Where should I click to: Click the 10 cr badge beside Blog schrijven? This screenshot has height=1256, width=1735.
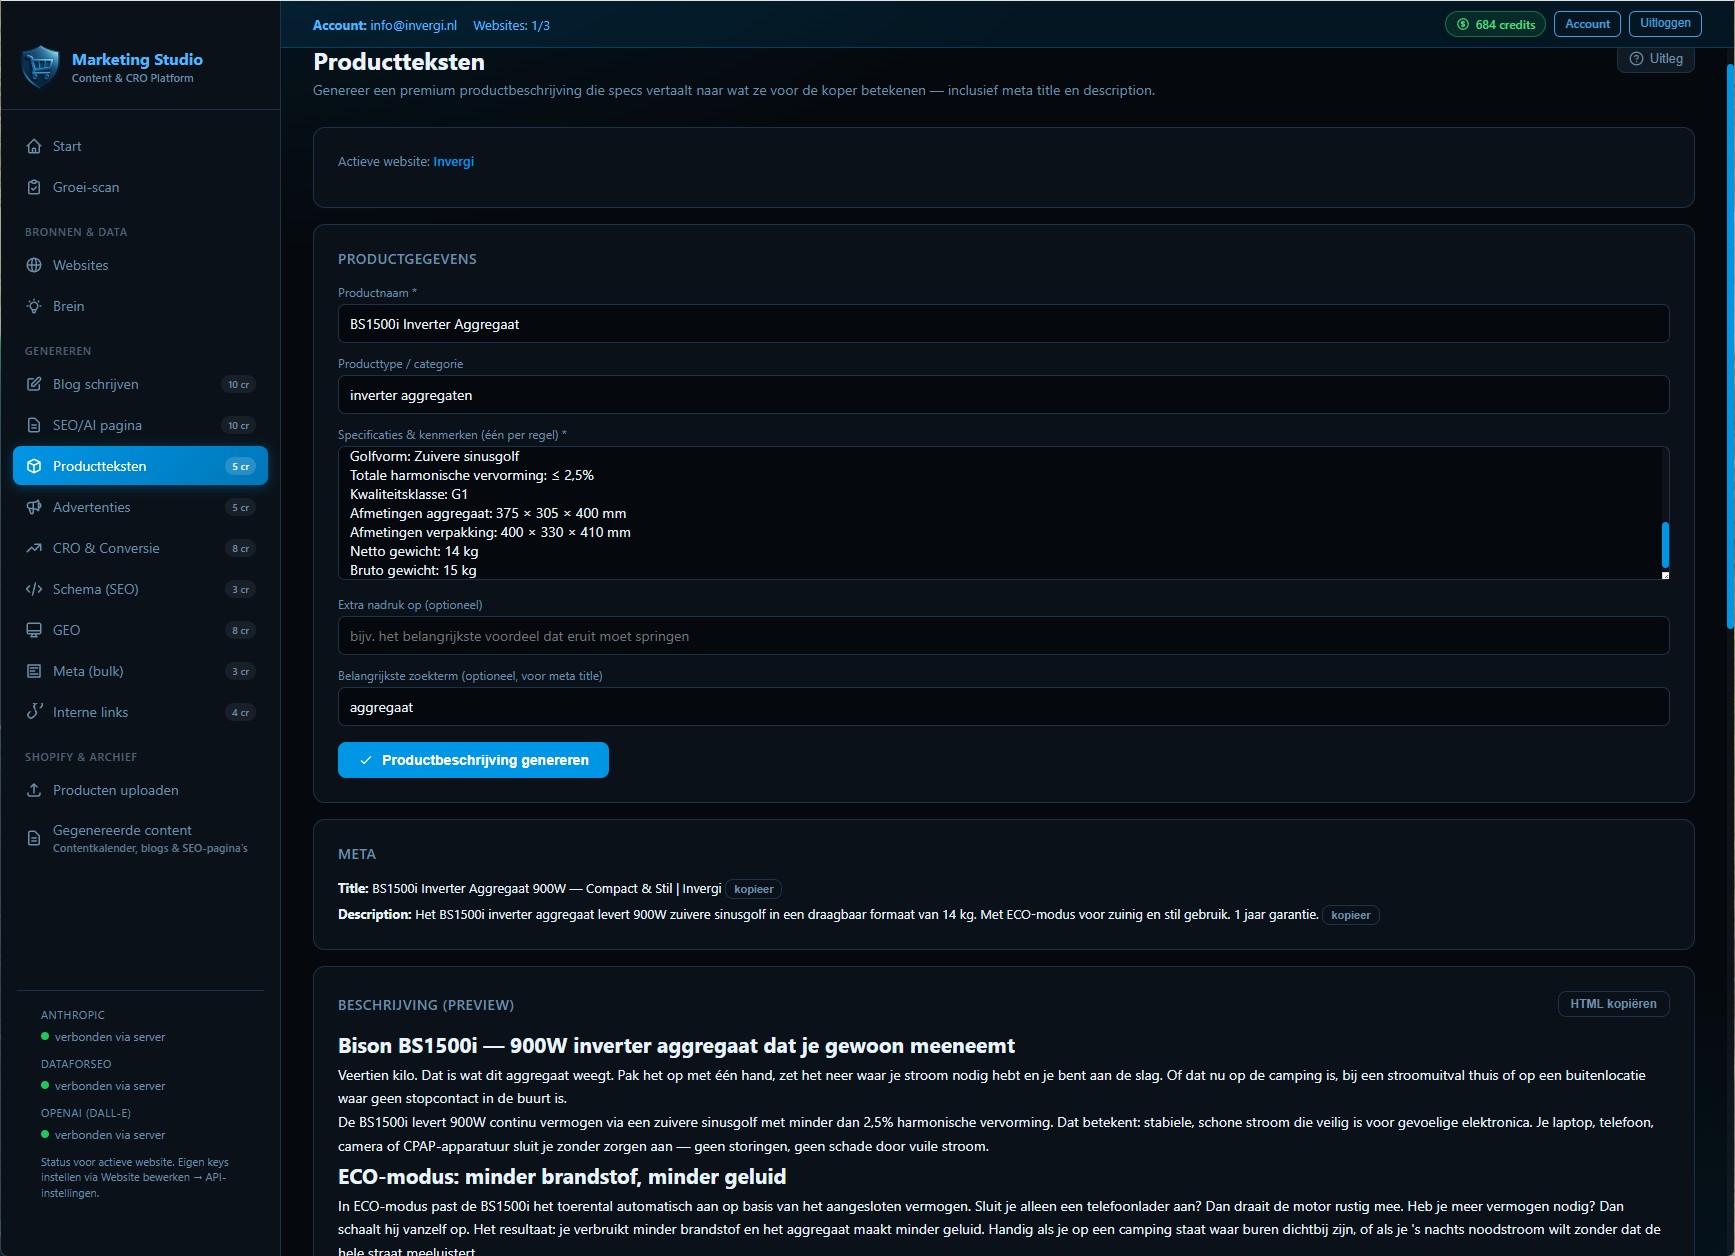click(238, 384)
